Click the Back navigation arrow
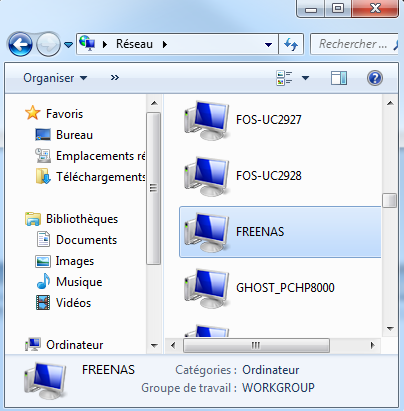Viewport: 404px width, 411px height. pyautogui.click(x=21, y=44)
